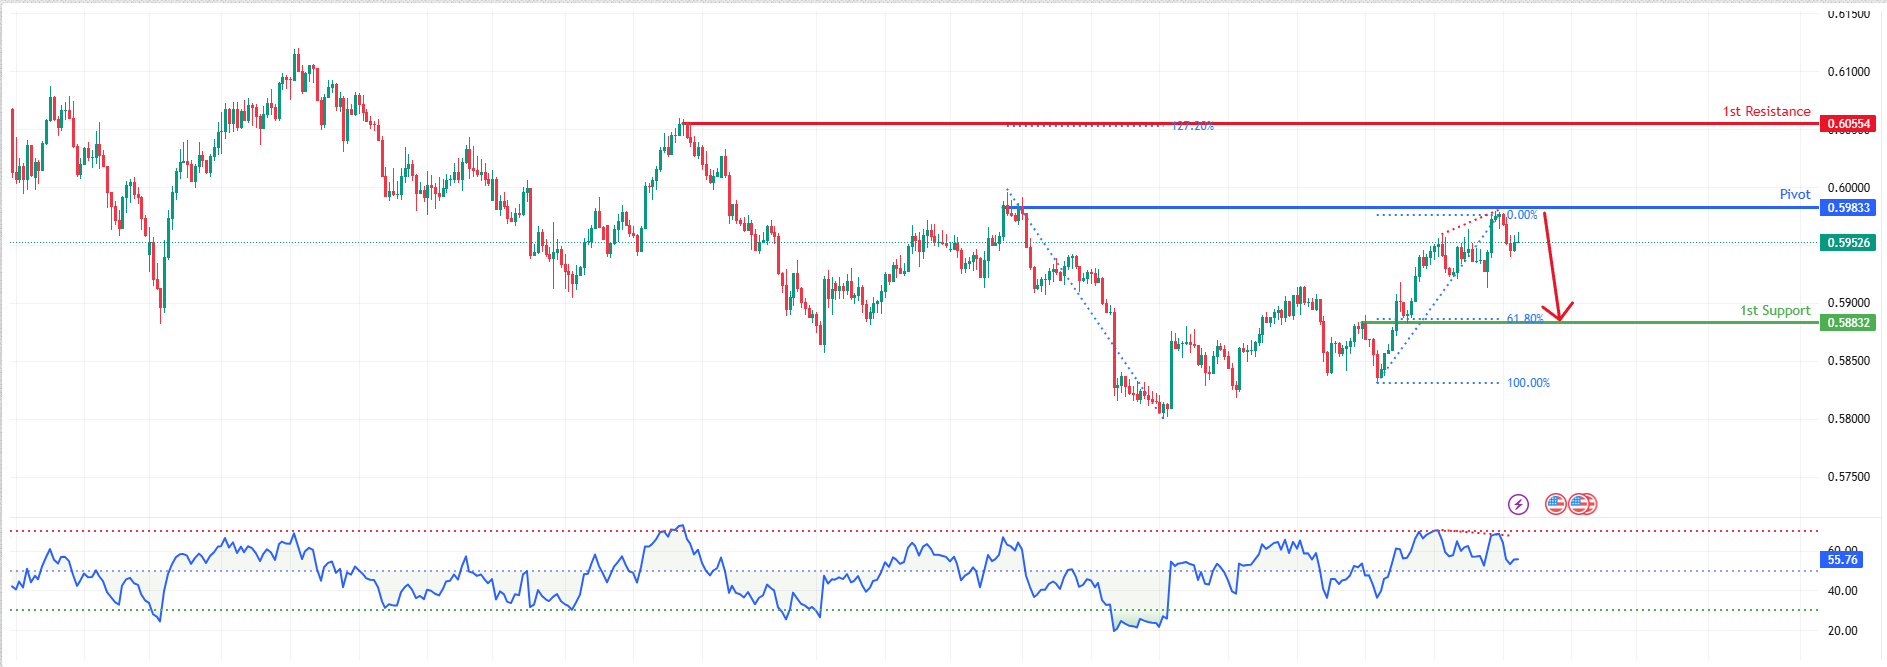Select the blue 0.59833 pivot price label
1887x667 pixels.
[x=1848, y=208]
